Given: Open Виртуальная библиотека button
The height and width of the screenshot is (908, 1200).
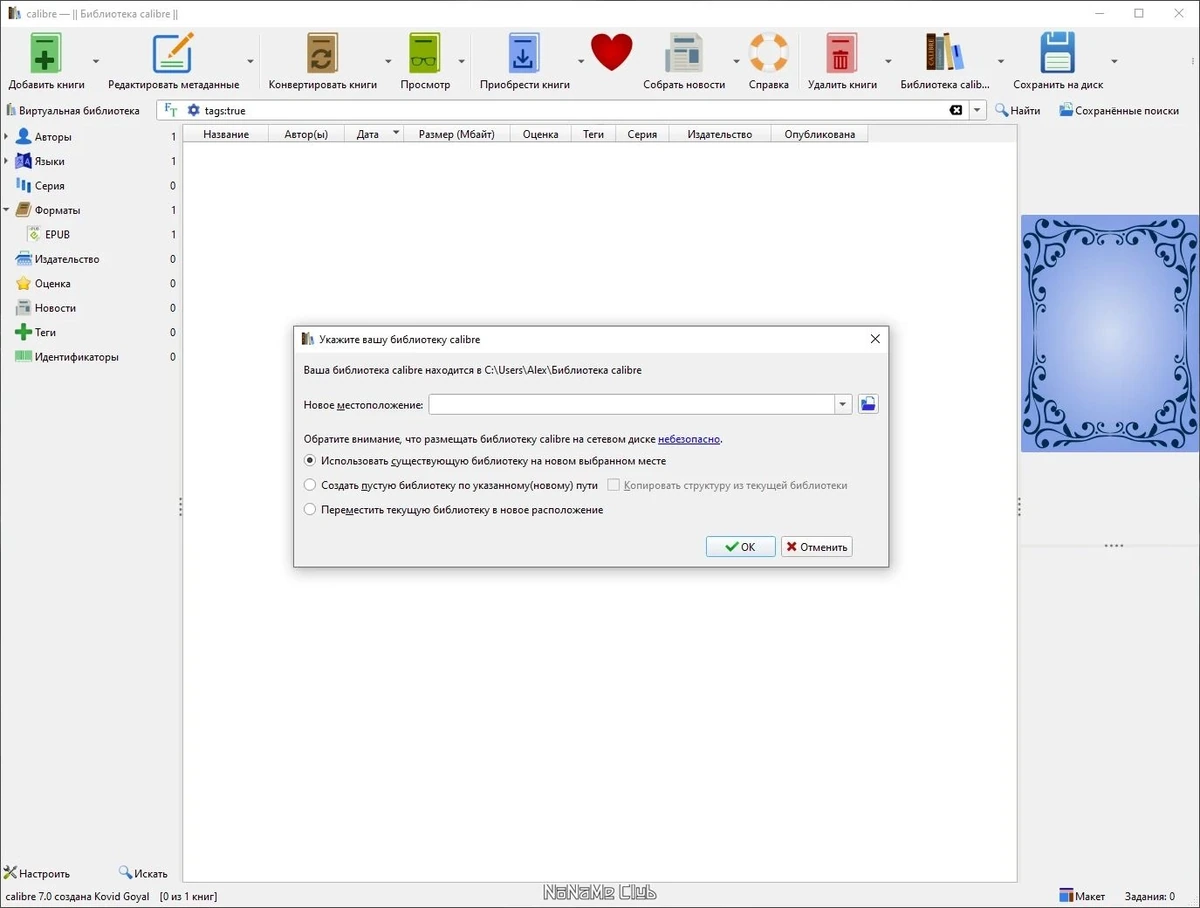Looking at the screenshot, I should (x=73, y=110).
